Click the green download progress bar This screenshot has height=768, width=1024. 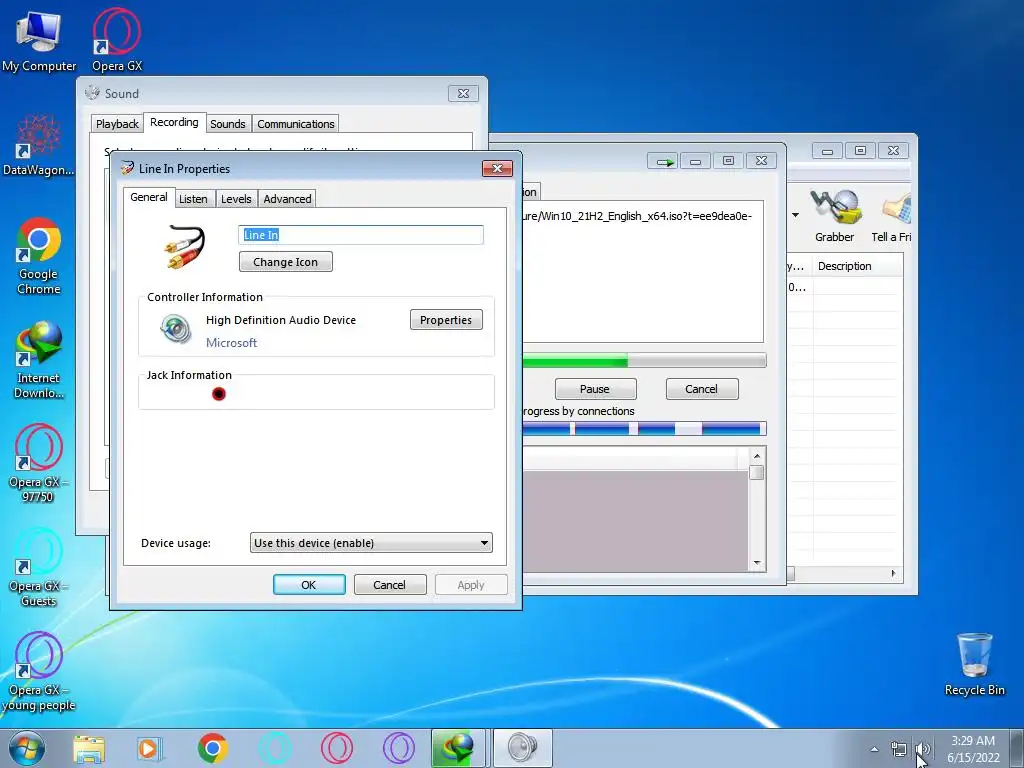[x=644, y=360]
